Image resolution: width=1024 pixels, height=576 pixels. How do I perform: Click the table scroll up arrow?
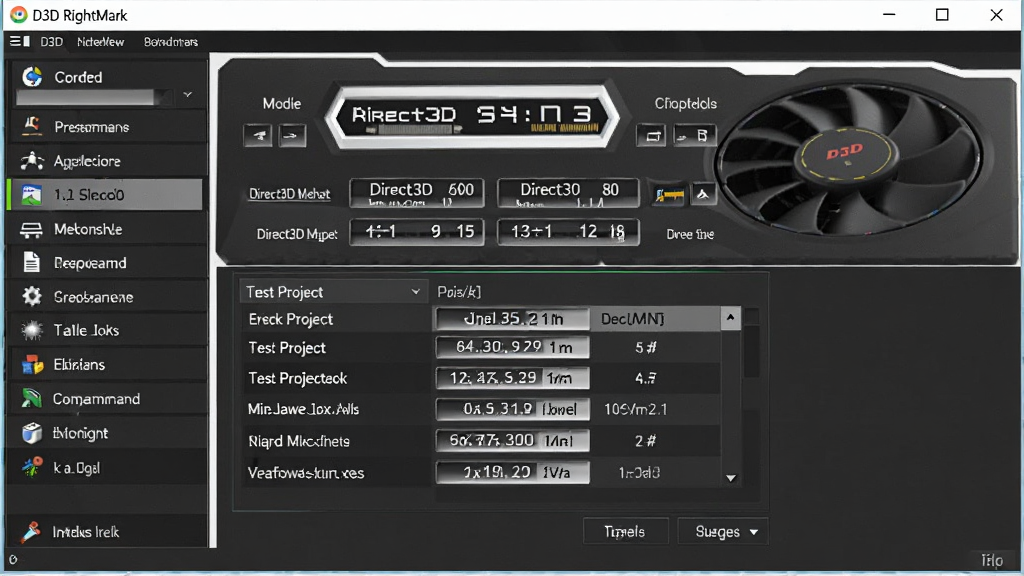pyautogui.click(x=731, y=317)
